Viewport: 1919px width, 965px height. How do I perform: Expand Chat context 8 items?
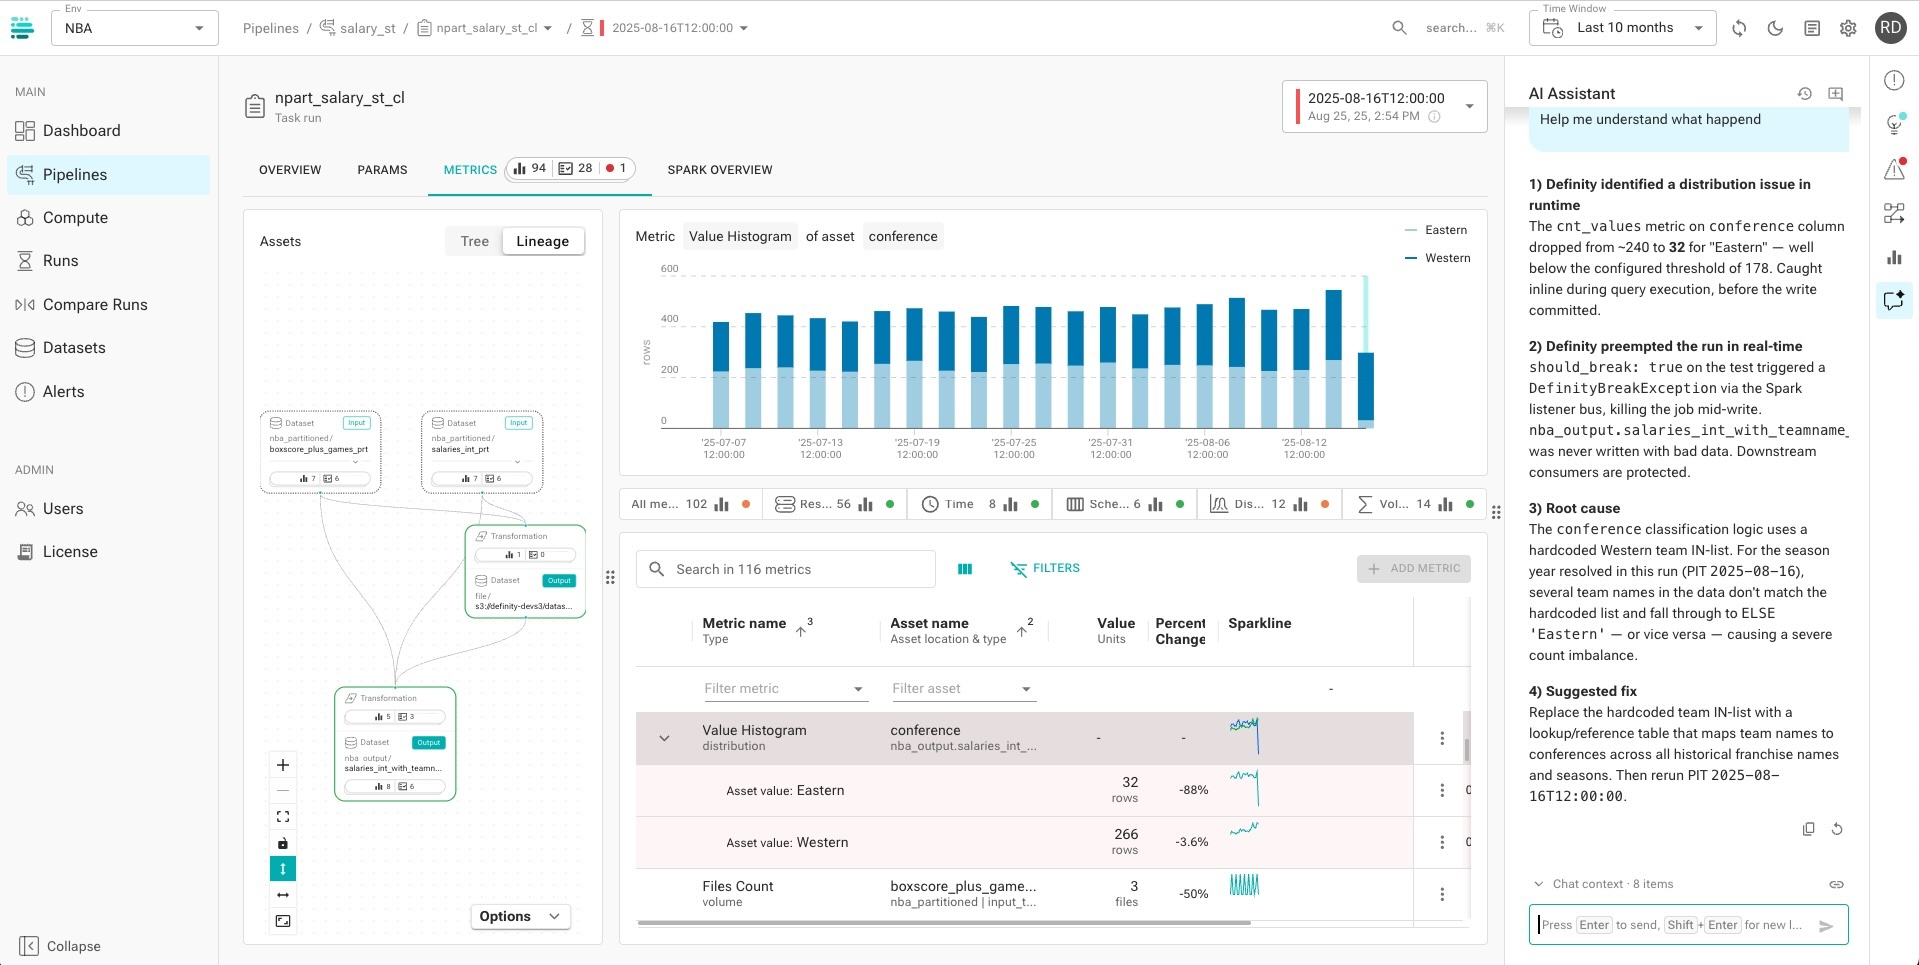point(1603,884)
